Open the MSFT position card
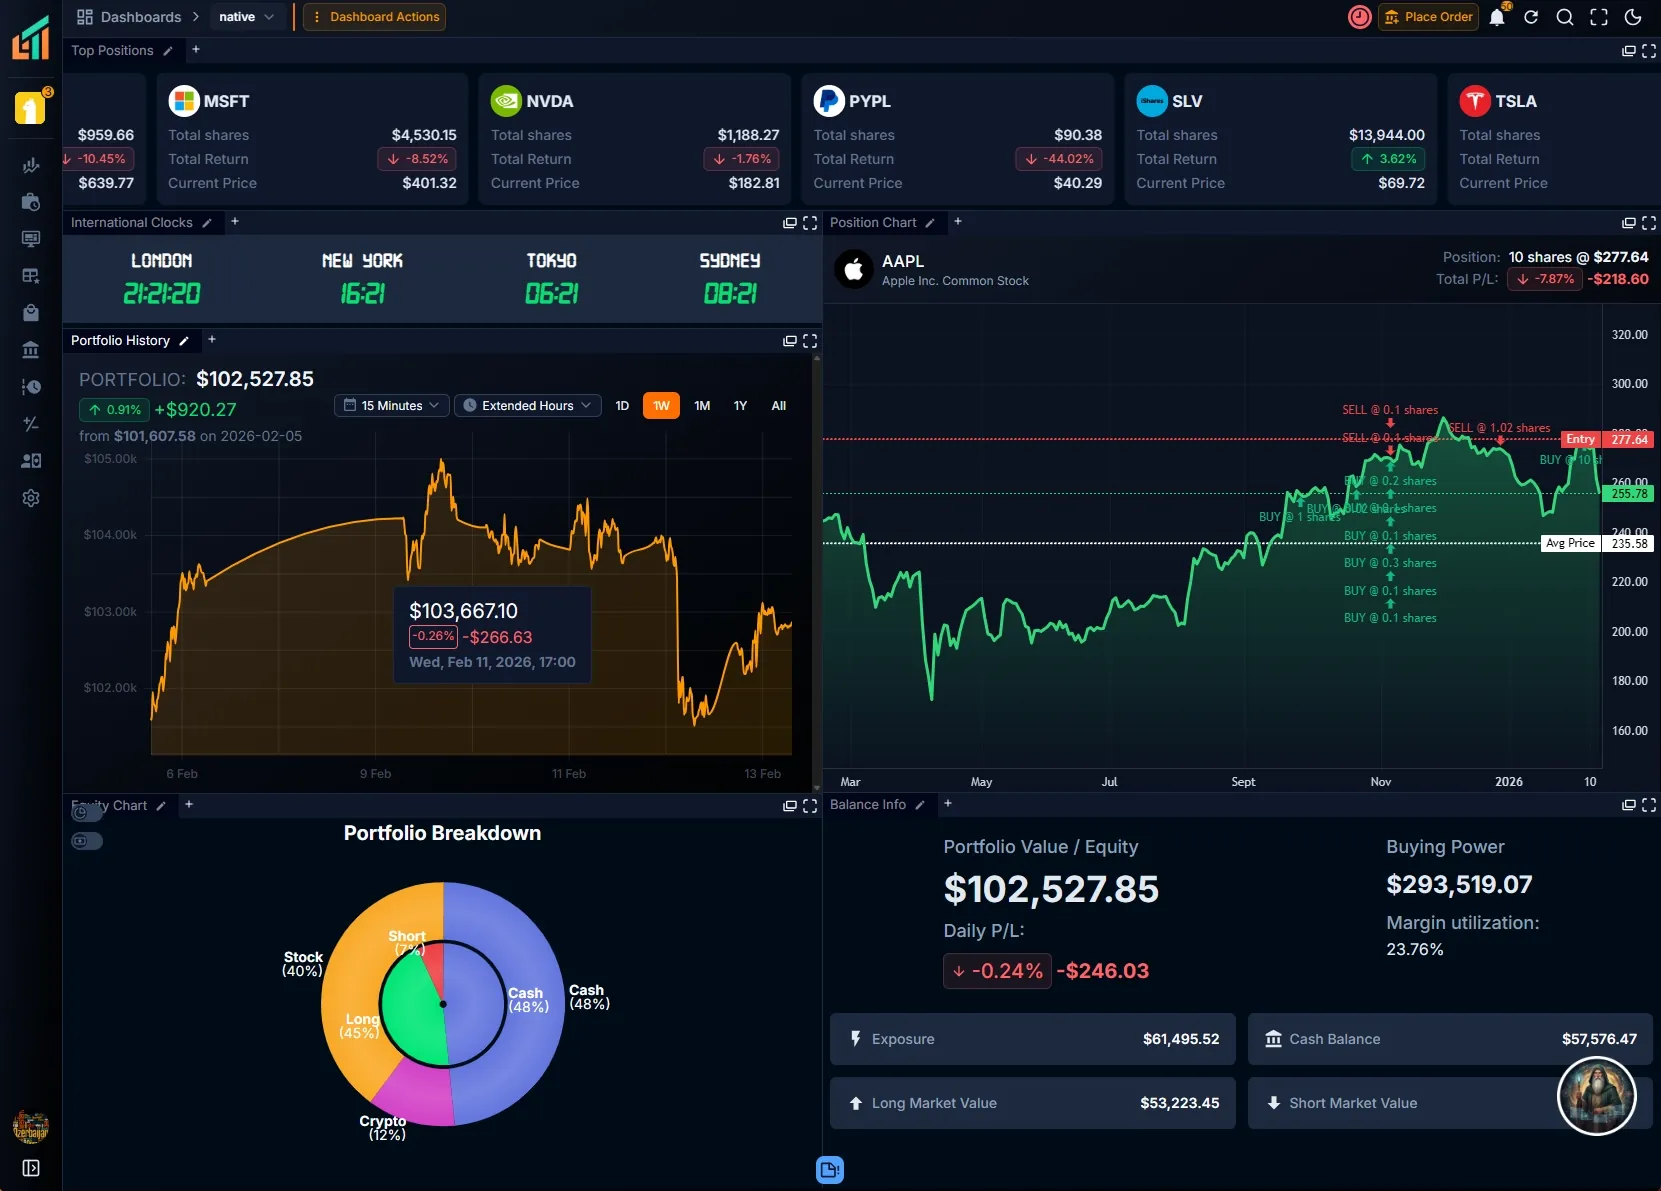Viewport: 1661px width, 1191px height. 312,139
